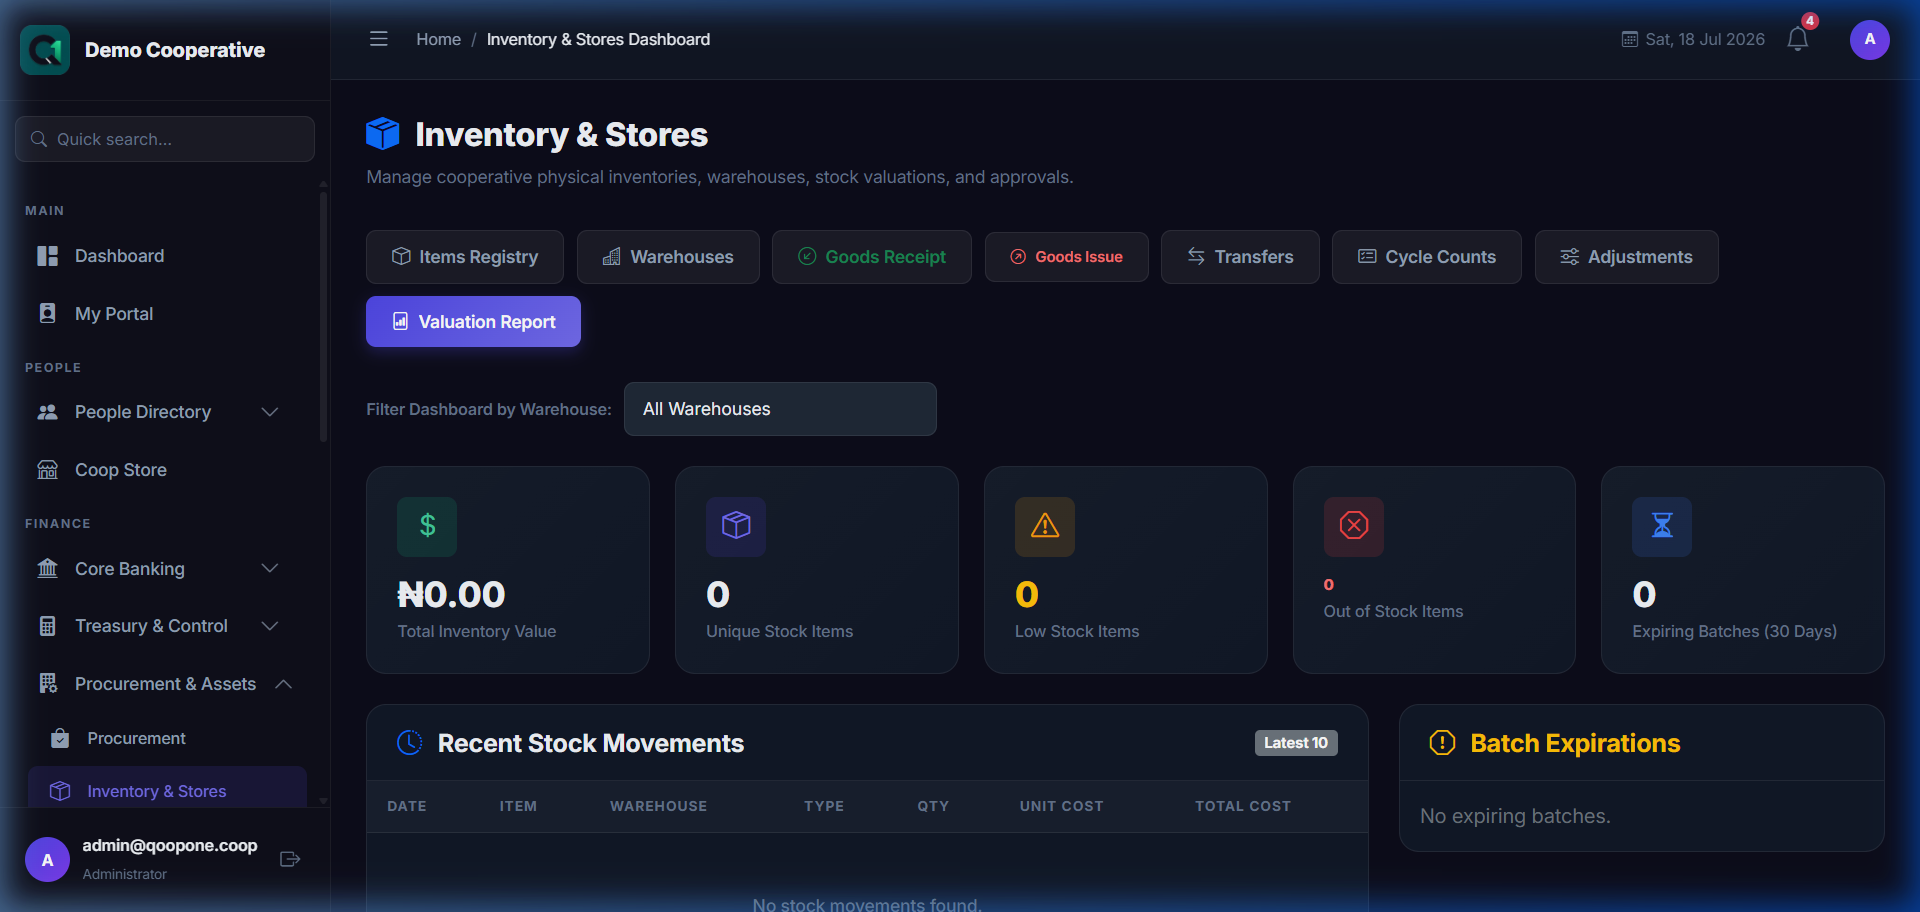Image resolution: width=1920 pixels, height=912 pixels.
Task: Click the Inventory & Stores Dashboard breadcrumb text
Action: coord(598,39)
